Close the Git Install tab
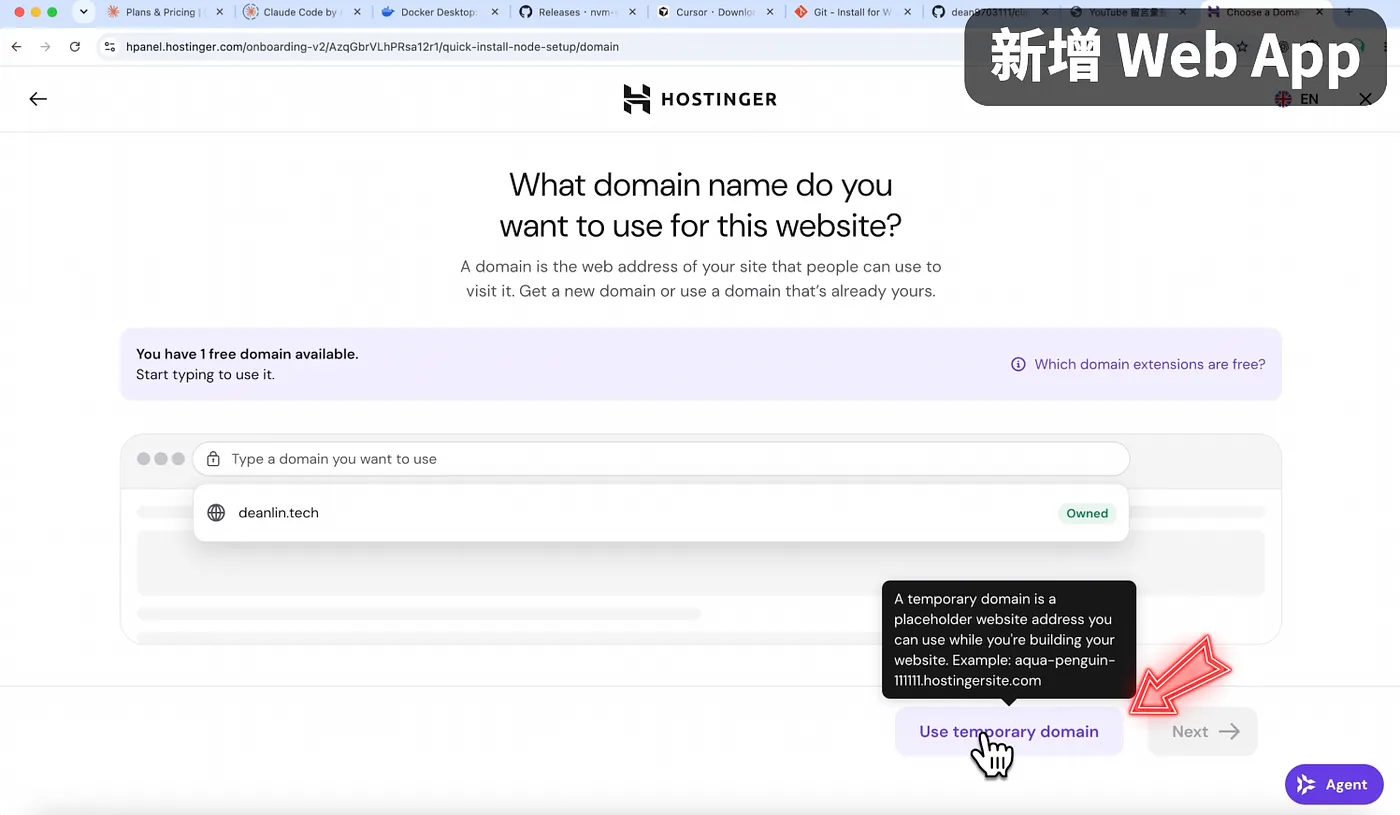 (x=909, y=12)
